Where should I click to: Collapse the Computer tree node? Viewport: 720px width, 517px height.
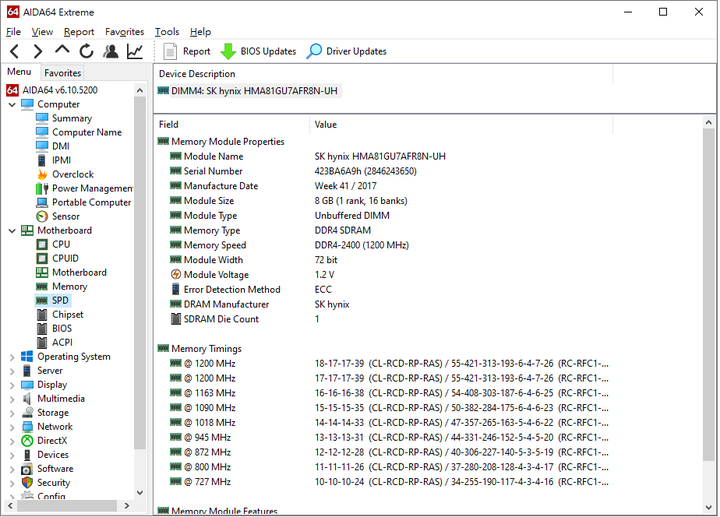[12, 105]
